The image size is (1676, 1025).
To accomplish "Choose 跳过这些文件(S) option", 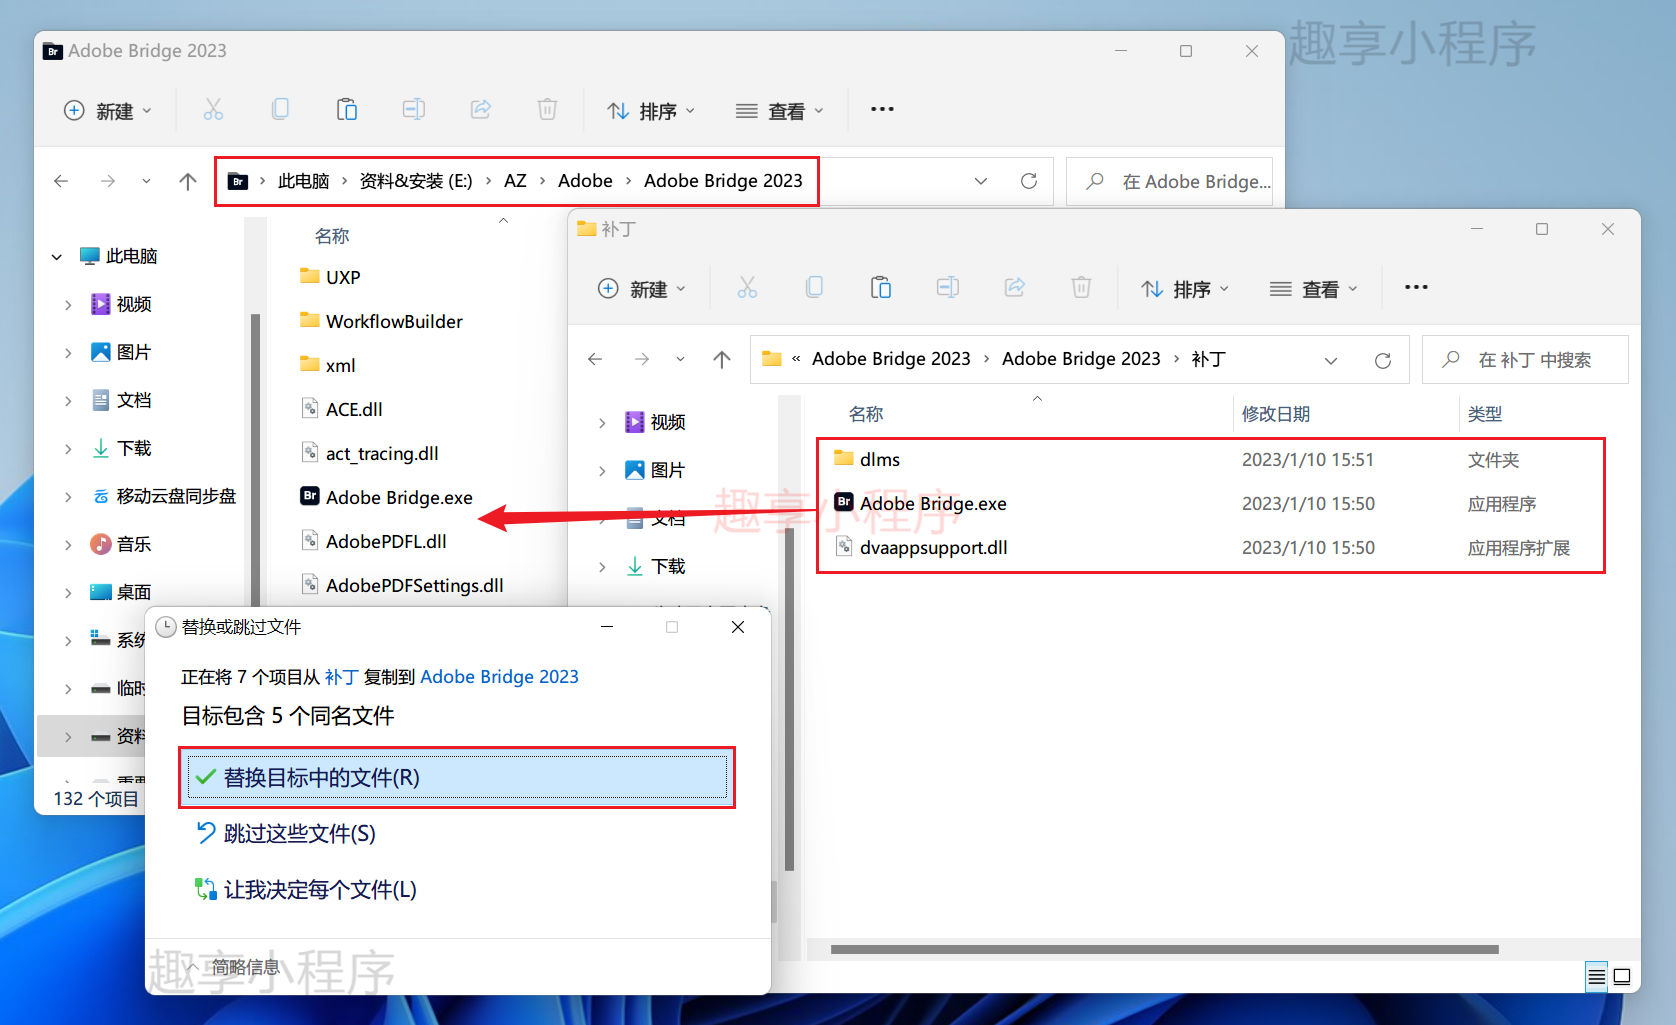I will tap(286, 833).
